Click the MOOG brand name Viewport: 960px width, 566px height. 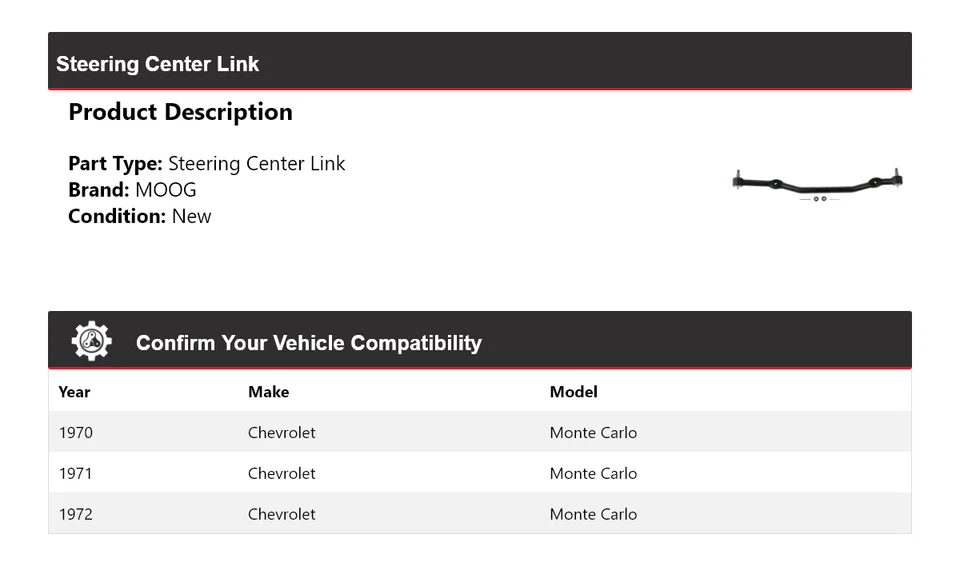click(x=166, y=190)
